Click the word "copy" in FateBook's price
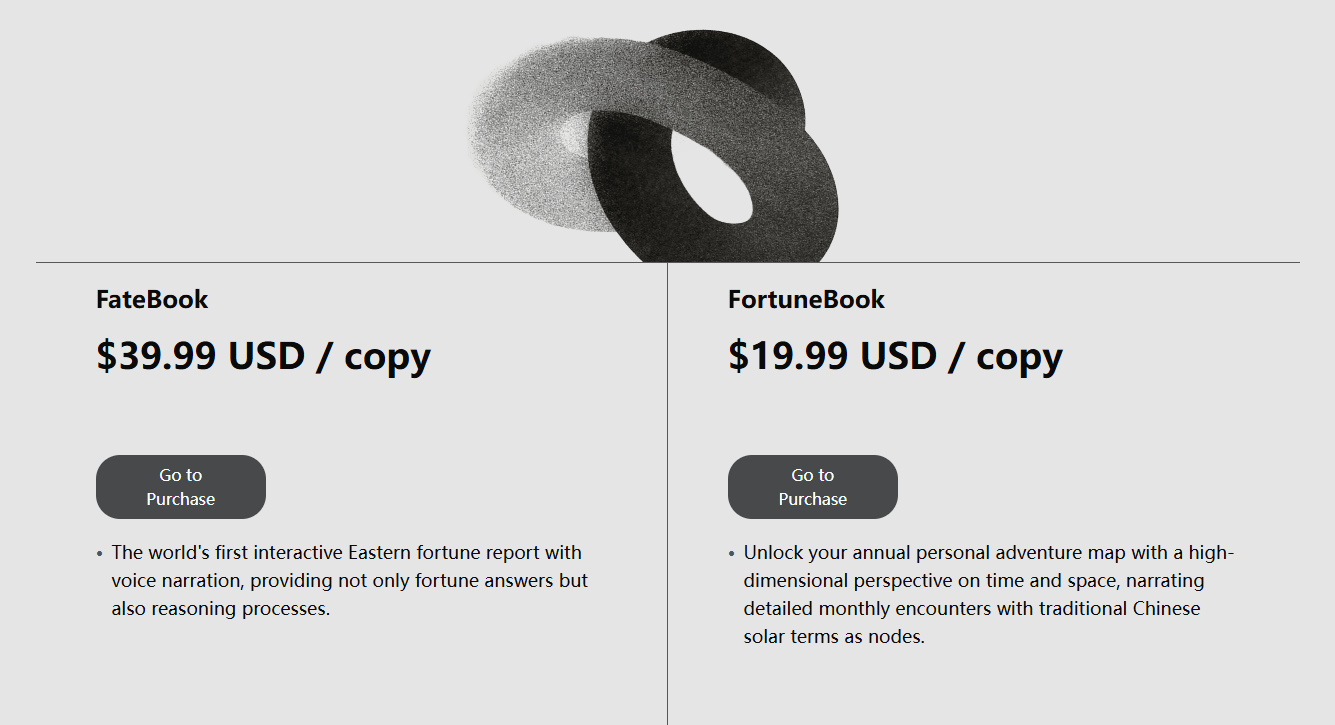Image resolution: width=1335 pixels, height=725 pixels. coord(387,356)
